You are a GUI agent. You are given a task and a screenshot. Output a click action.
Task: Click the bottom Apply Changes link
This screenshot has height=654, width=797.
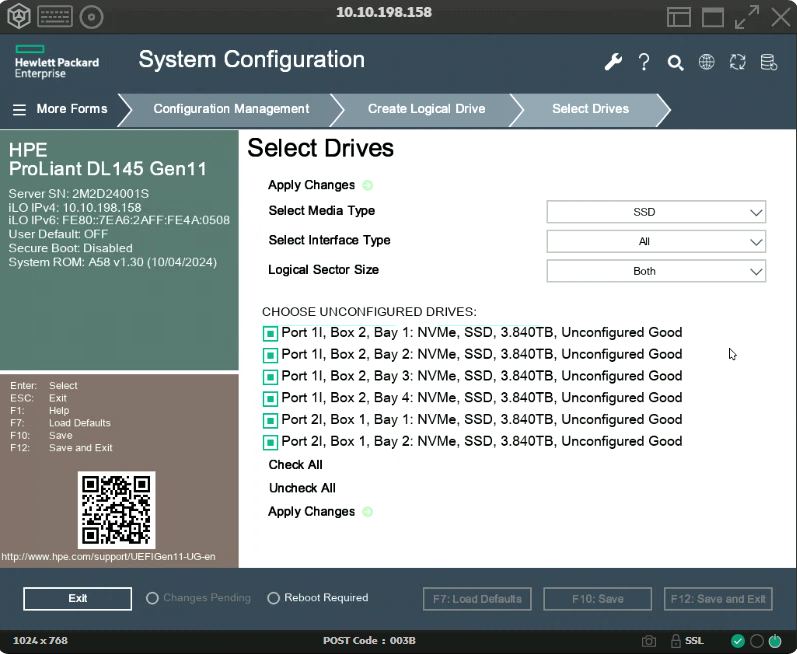point(312,512)
